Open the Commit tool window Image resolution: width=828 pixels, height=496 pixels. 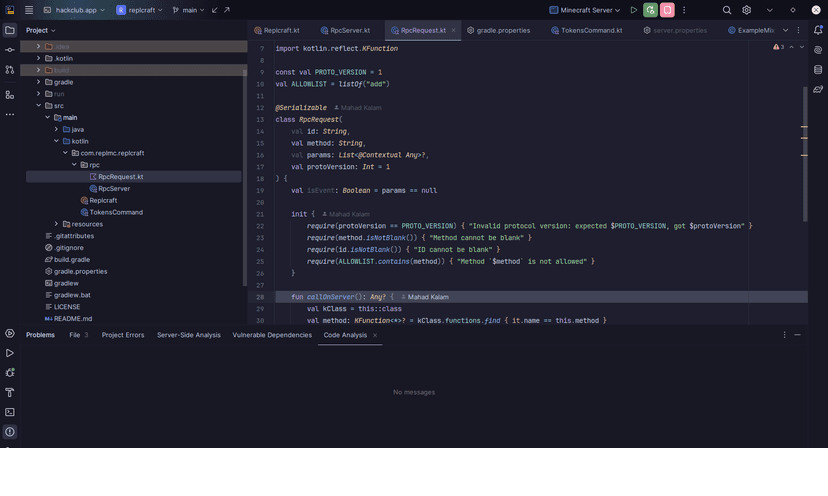10,50
